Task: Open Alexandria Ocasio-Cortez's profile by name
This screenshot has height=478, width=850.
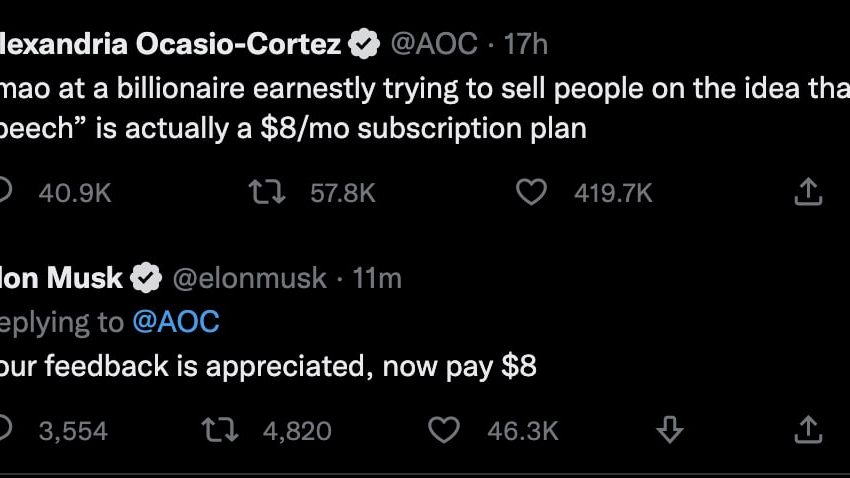Action: pos(170,44)
